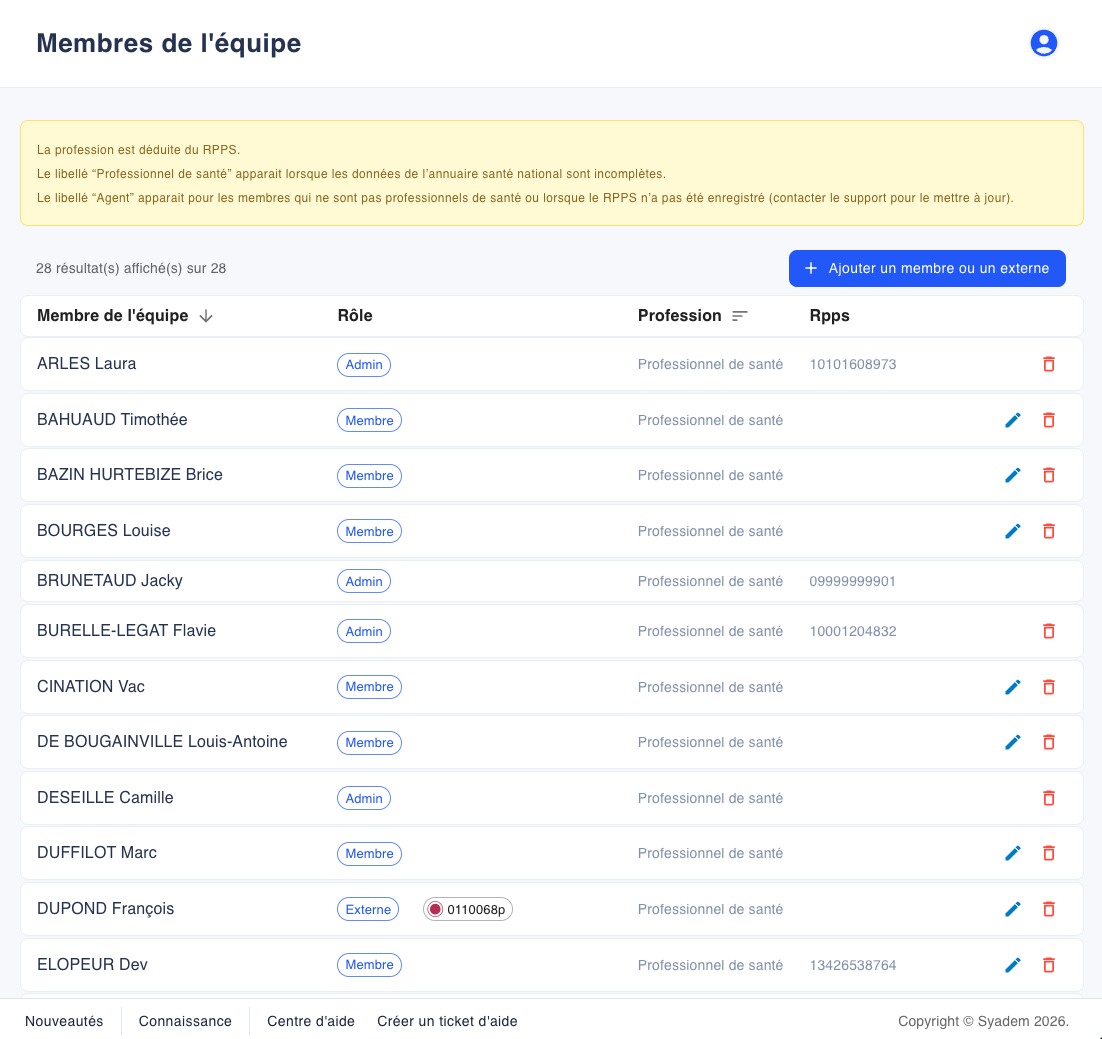Open the Profession column filter icon

[x=739, y=316]
